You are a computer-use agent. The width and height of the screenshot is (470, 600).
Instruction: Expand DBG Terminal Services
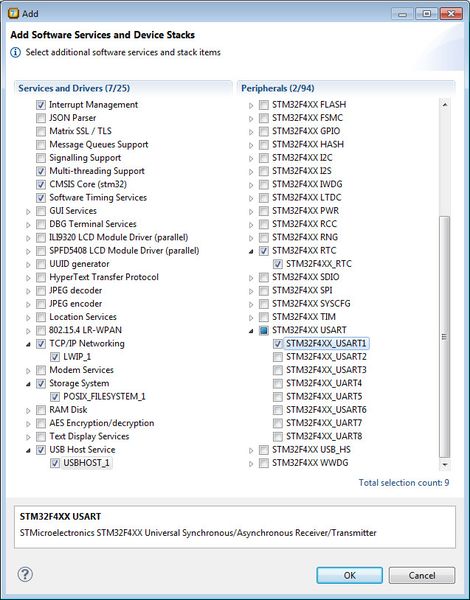[x=28, y=225]
